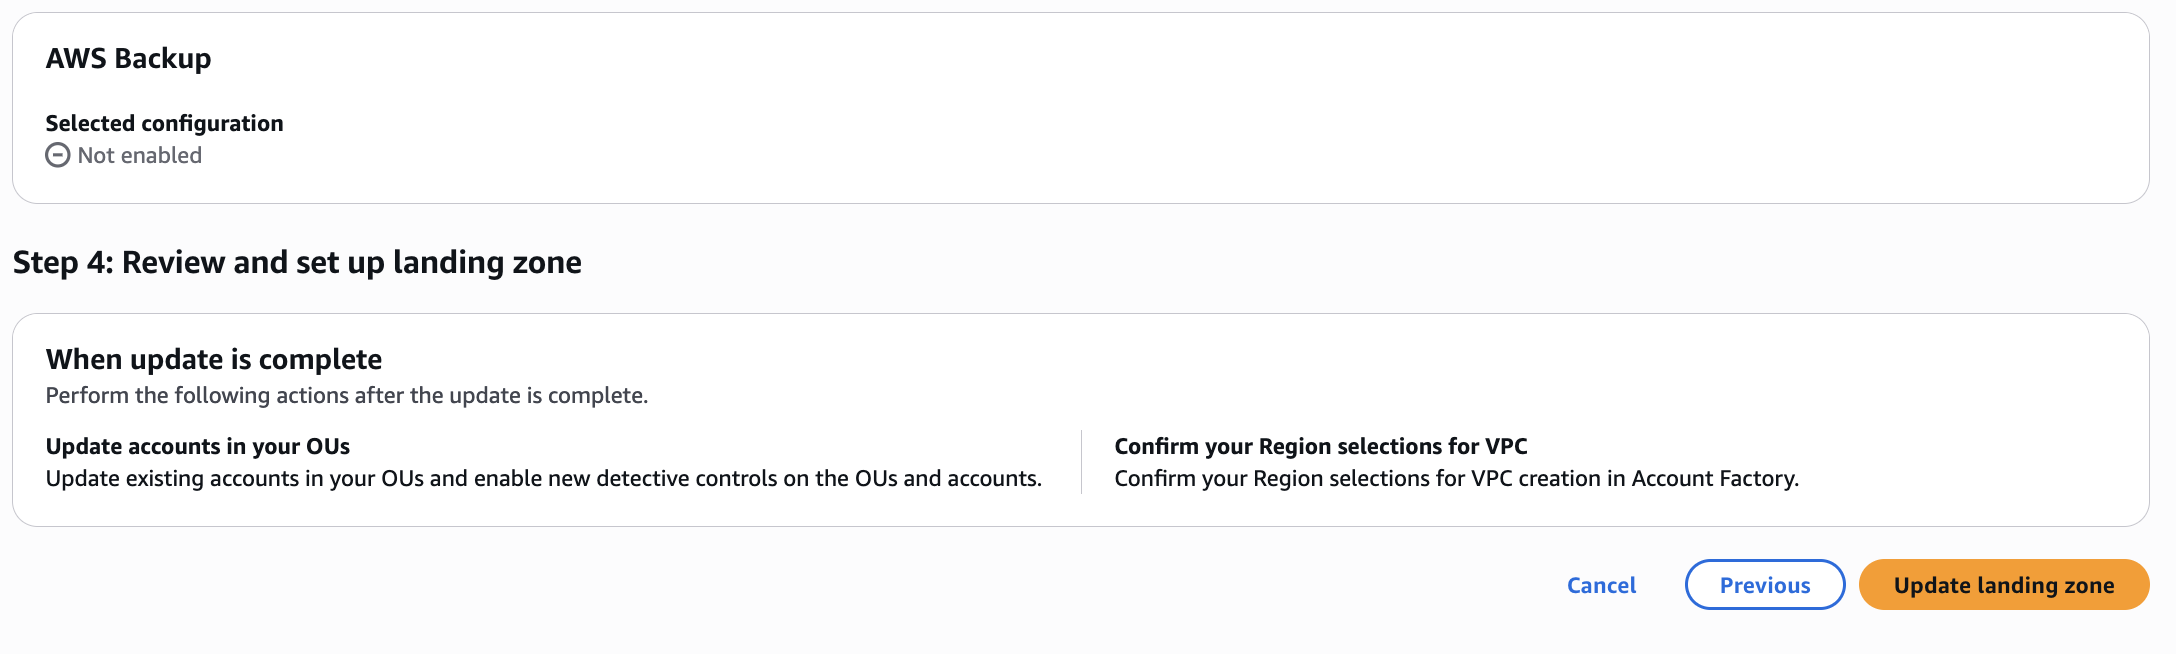Click the Step 4 heading text
Screen dimensions: 2176x654
point(297,262)
